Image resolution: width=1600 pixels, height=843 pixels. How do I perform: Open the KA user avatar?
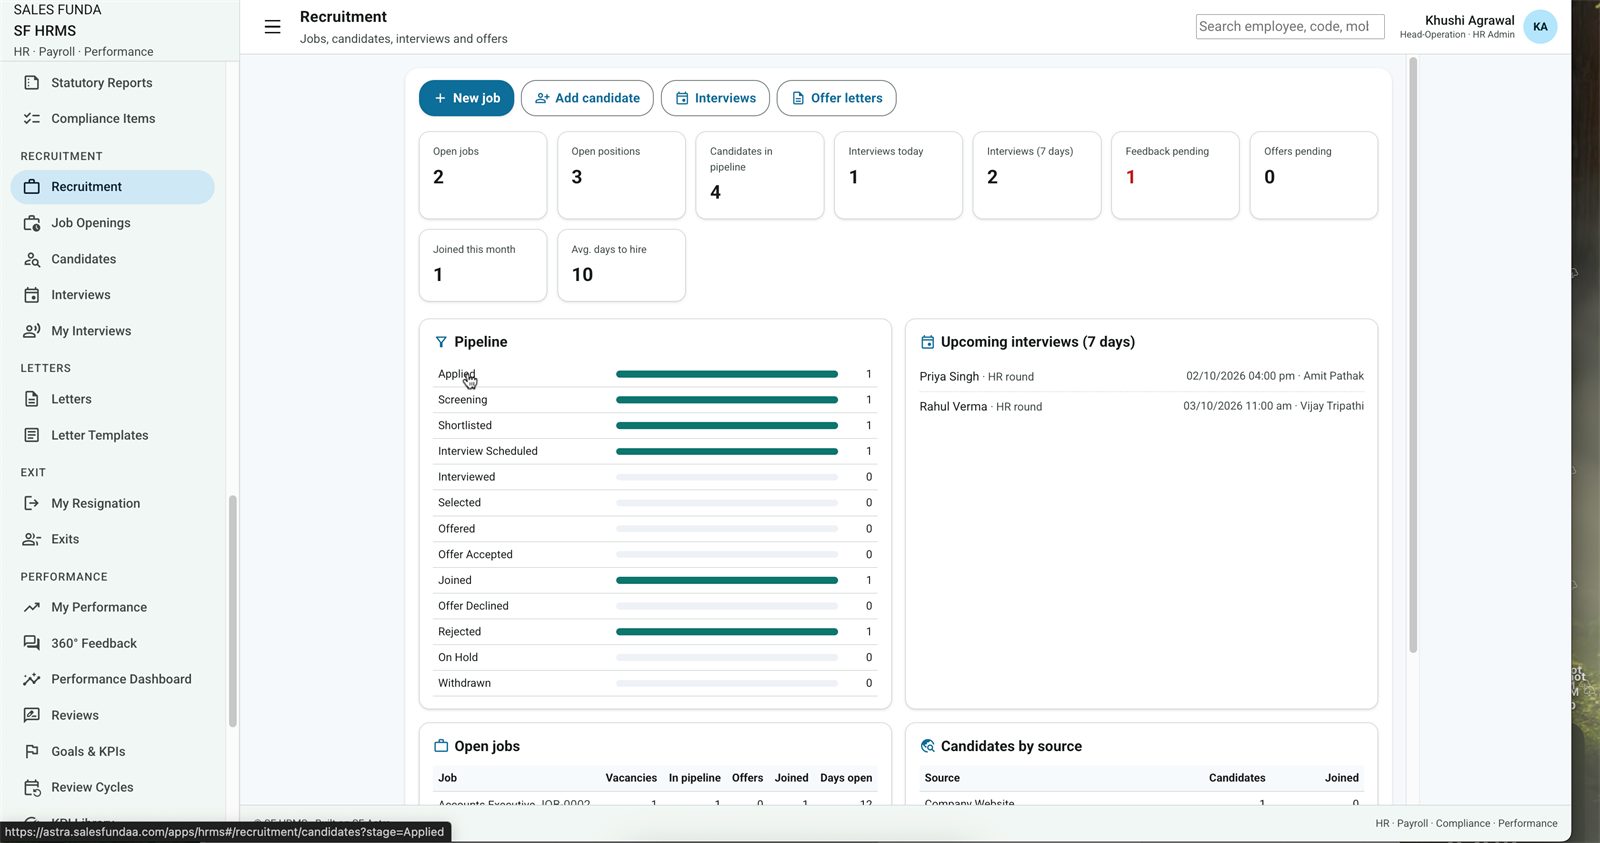[1540, 27]
